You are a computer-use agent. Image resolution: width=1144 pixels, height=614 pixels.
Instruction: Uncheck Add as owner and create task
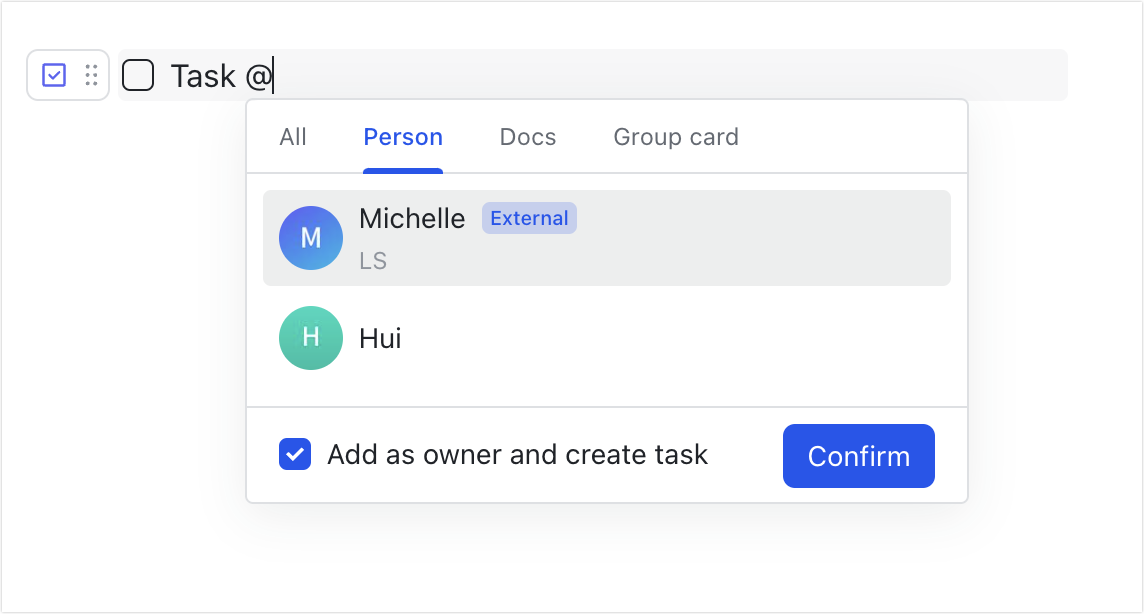tap(295, 455)
